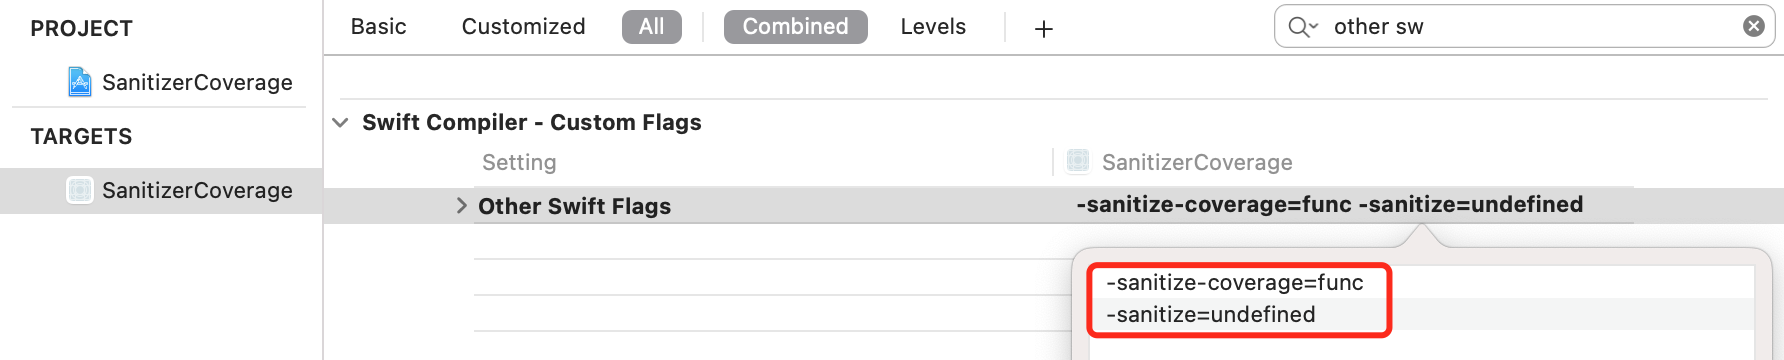Screen dimensions: 1784x360
Task: Click the magnifying glass search filter icon
Action: point(1298,27)
